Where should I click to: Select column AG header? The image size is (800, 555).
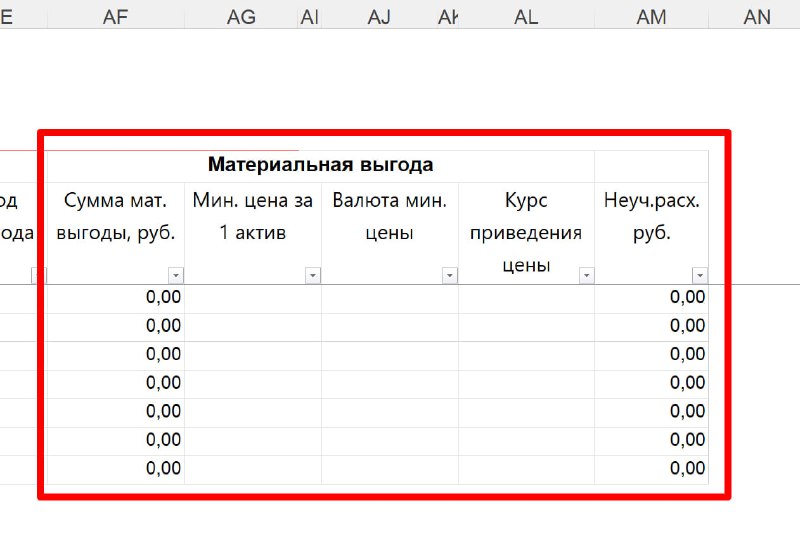[241, 16]
